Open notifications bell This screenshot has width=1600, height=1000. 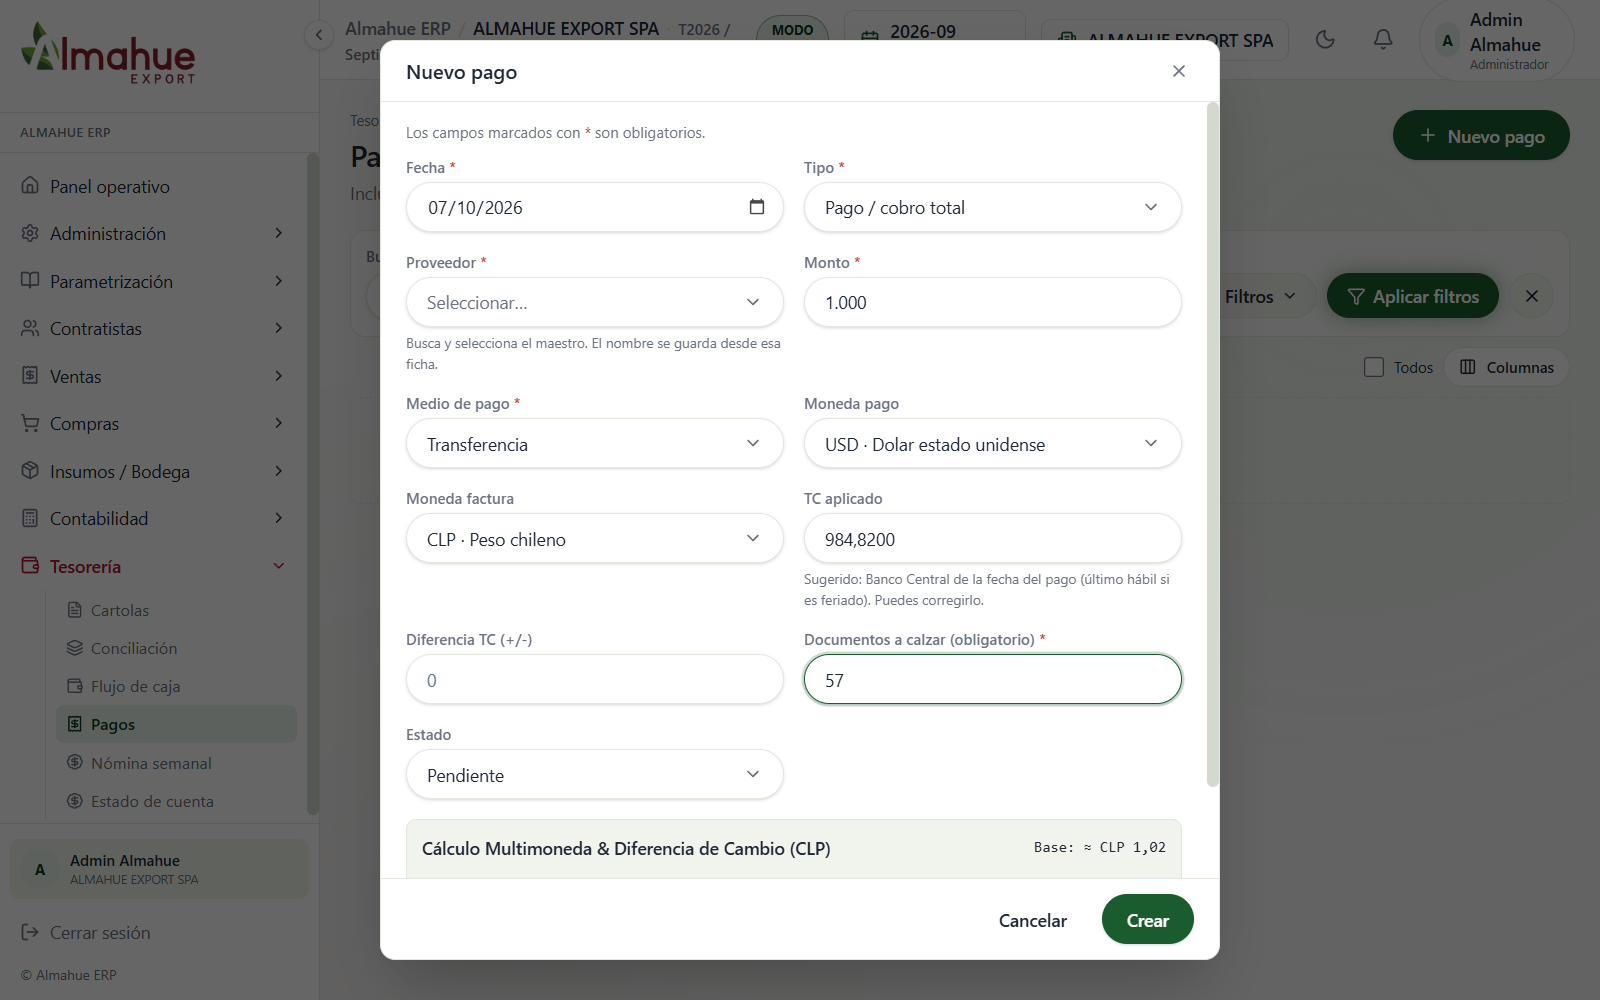pos(1383,40)
